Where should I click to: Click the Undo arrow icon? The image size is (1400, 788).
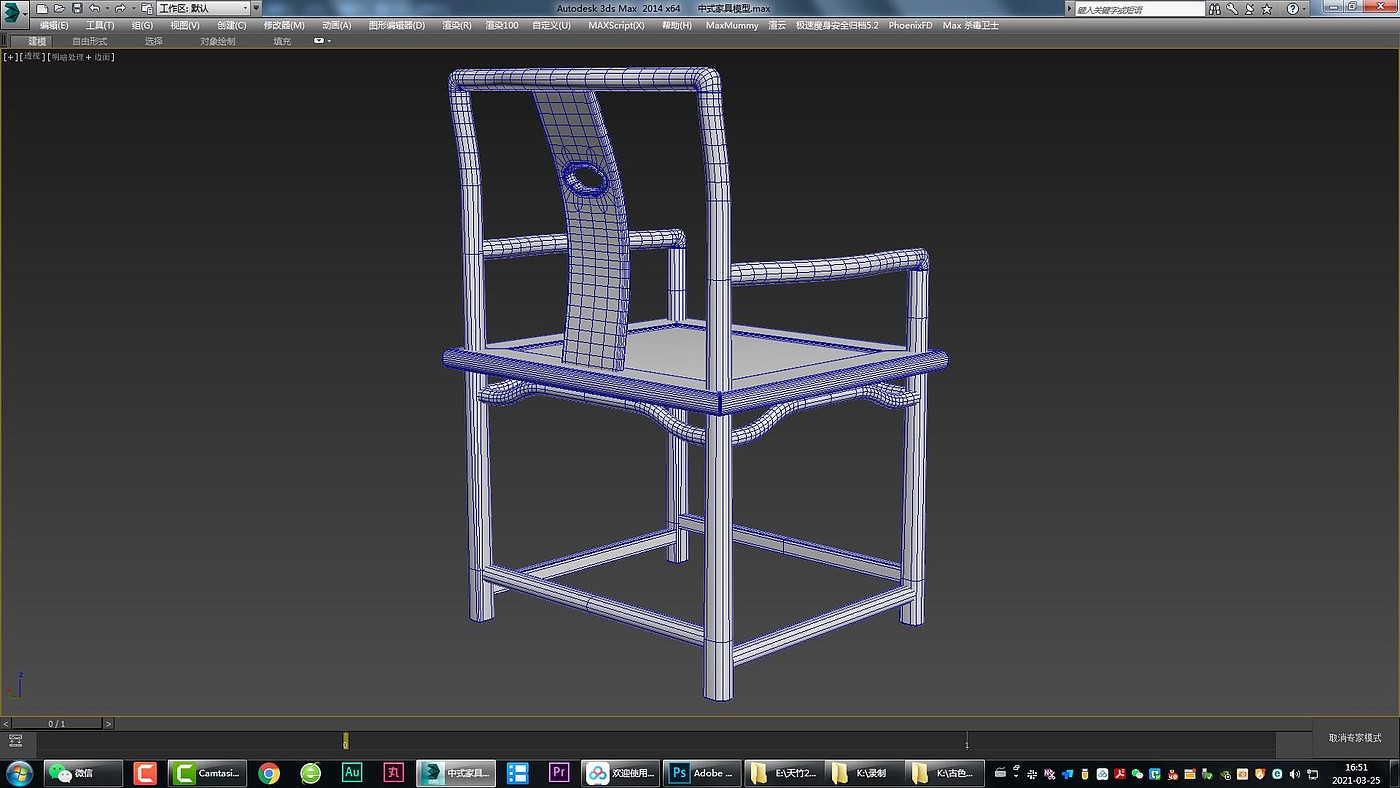tap(95, 8)
